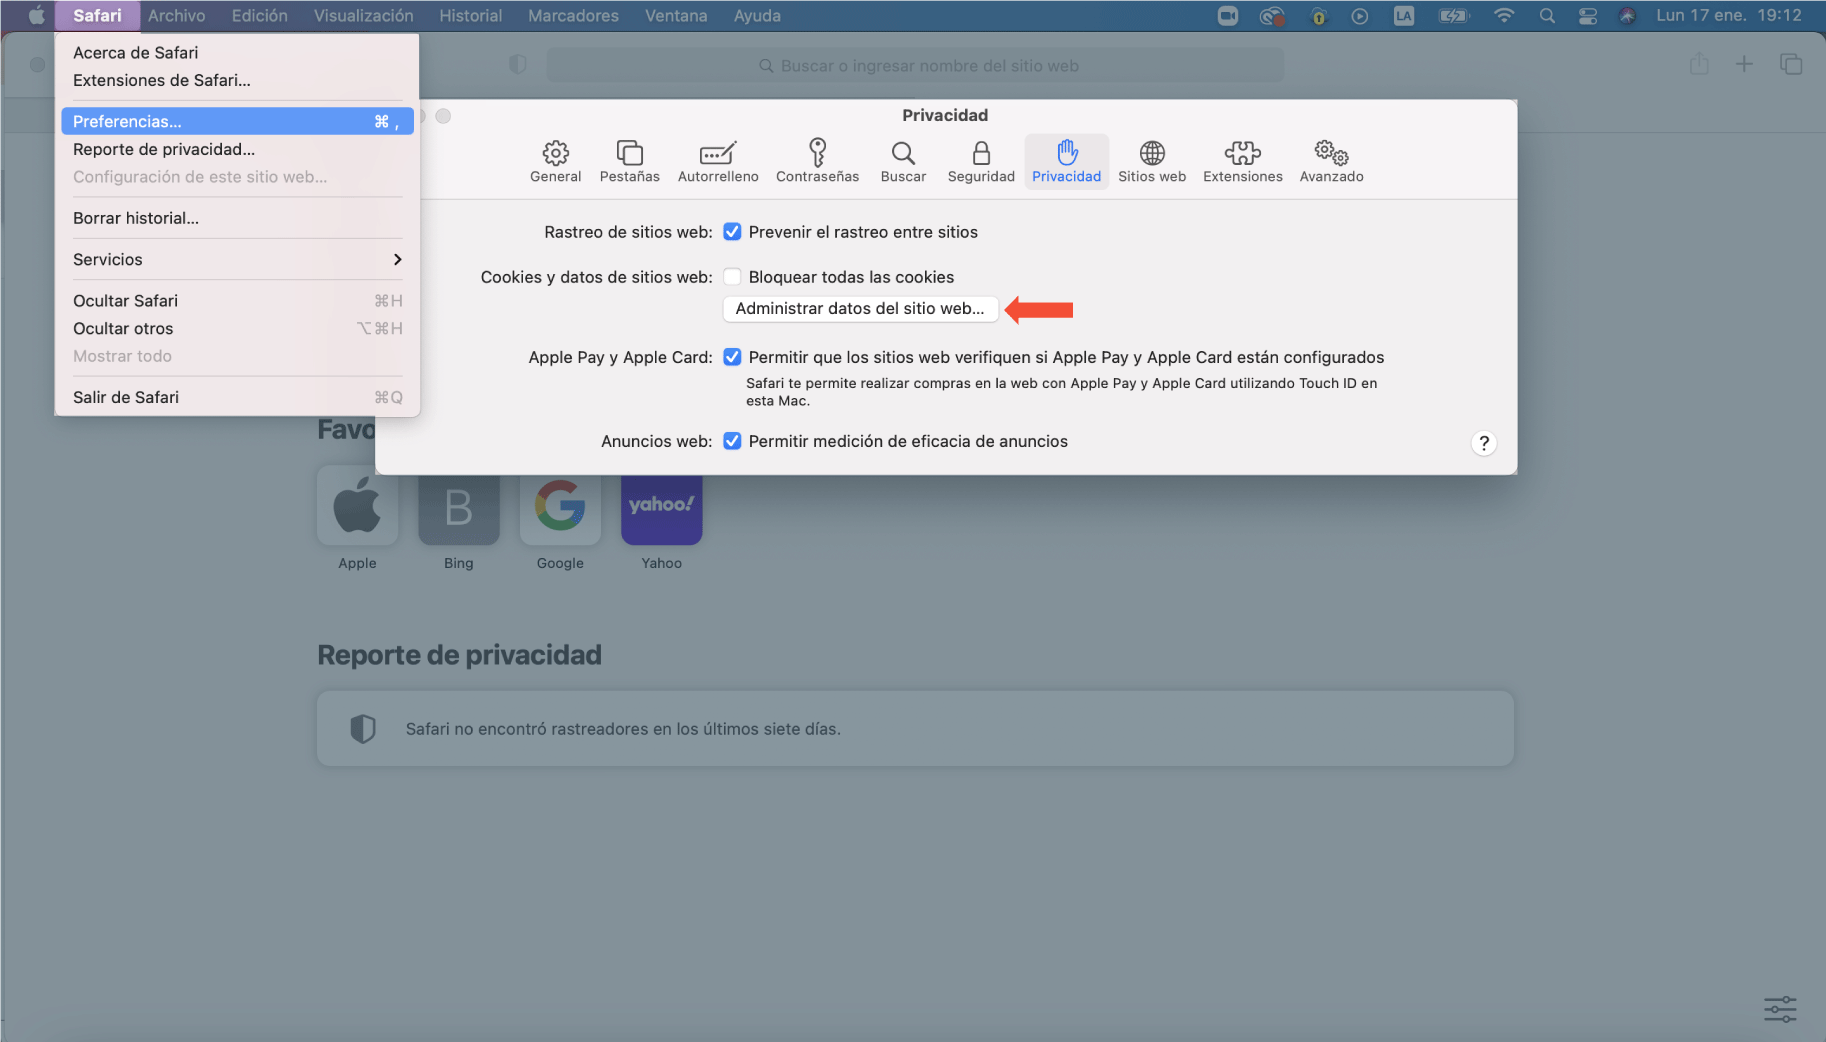Click the battery status icon

pos(1454,16)
